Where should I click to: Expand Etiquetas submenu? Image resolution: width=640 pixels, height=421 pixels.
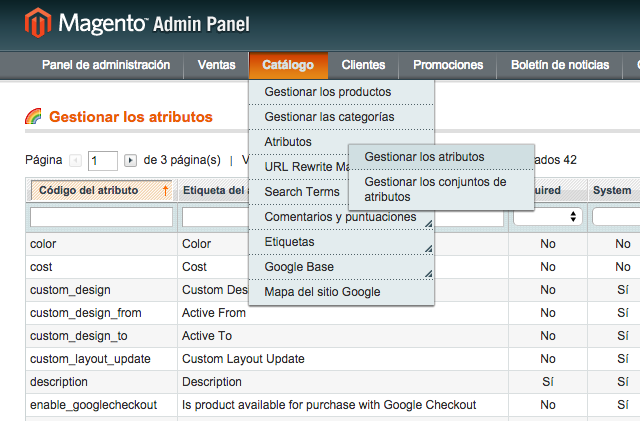click(428, 249)
